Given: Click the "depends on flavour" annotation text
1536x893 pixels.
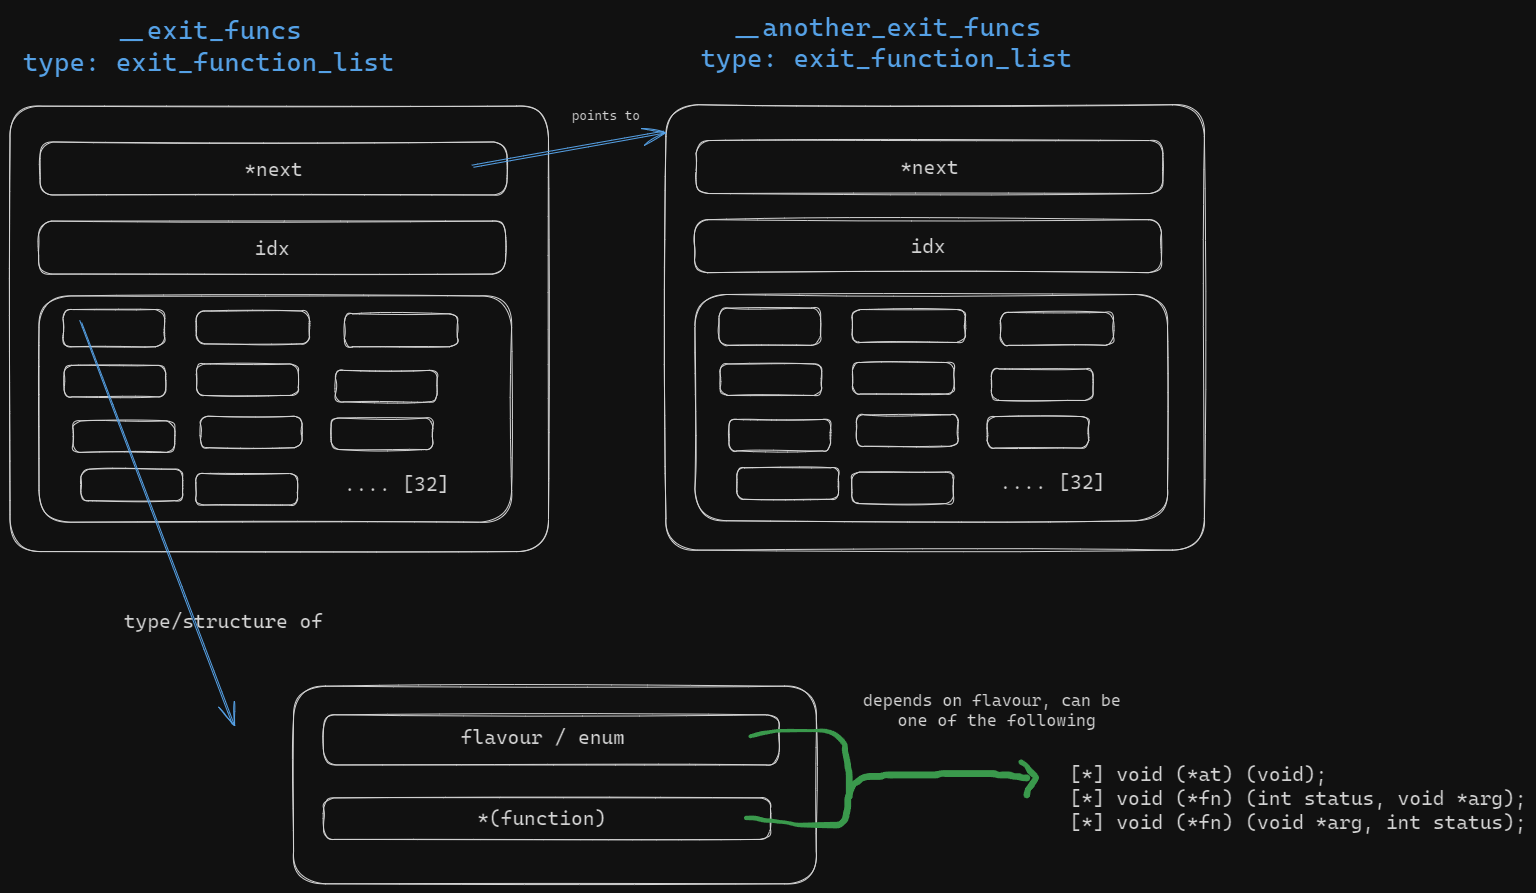Looking at the screenshot, I should 991,711.
